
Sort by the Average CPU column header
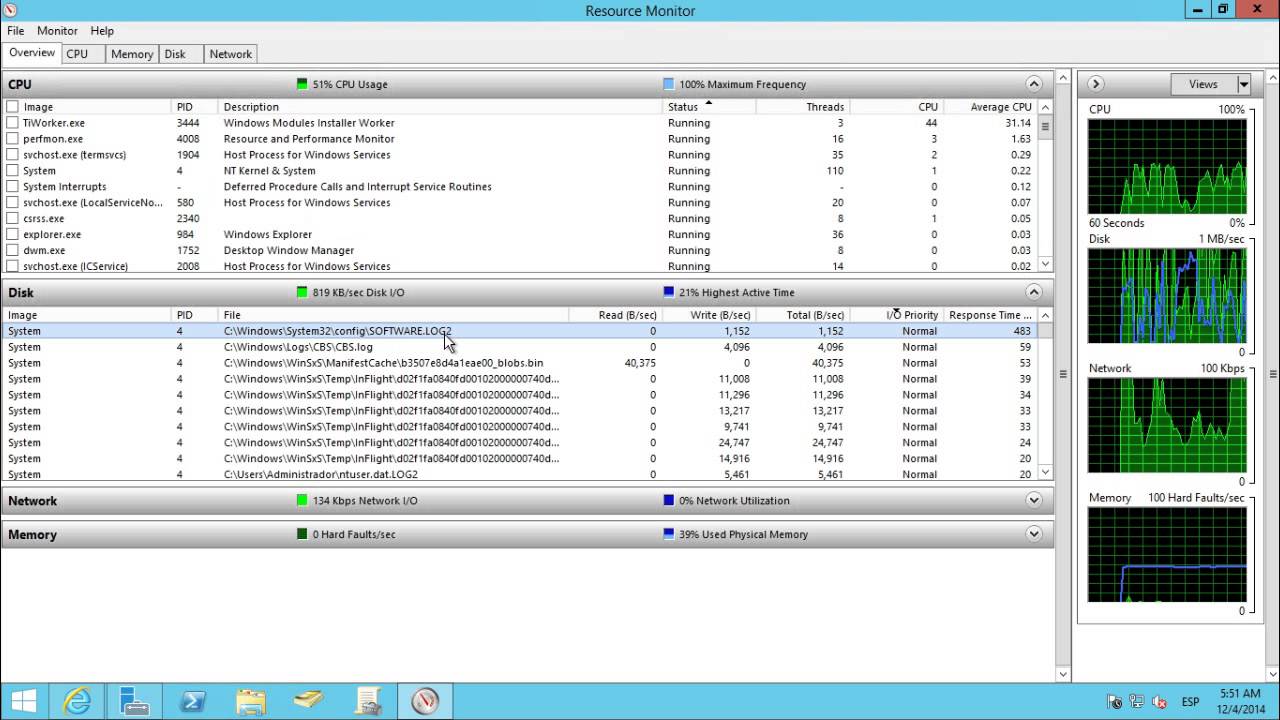point(992,107)
